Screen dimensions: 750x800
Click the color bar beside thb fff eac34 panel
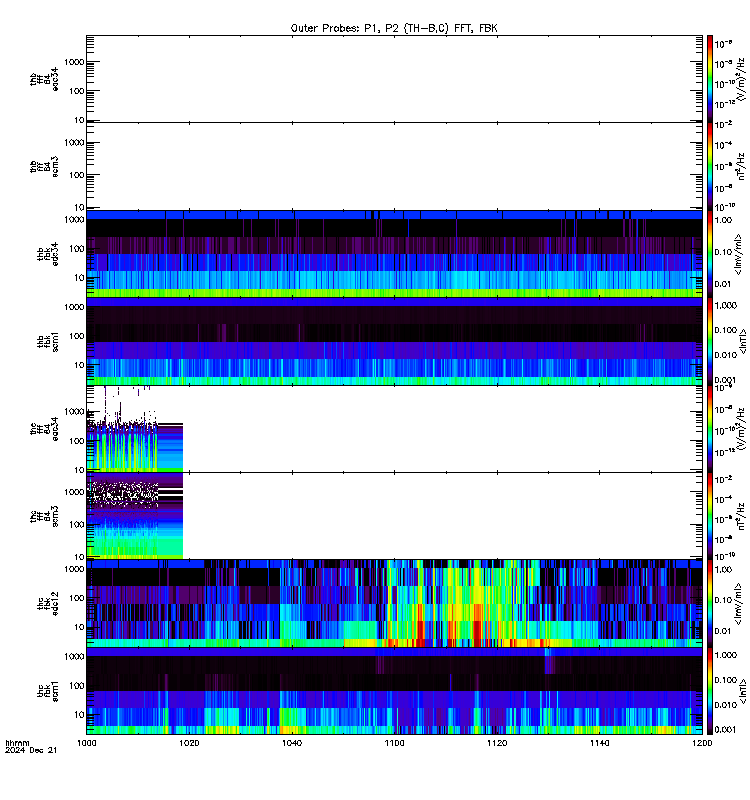710,79
